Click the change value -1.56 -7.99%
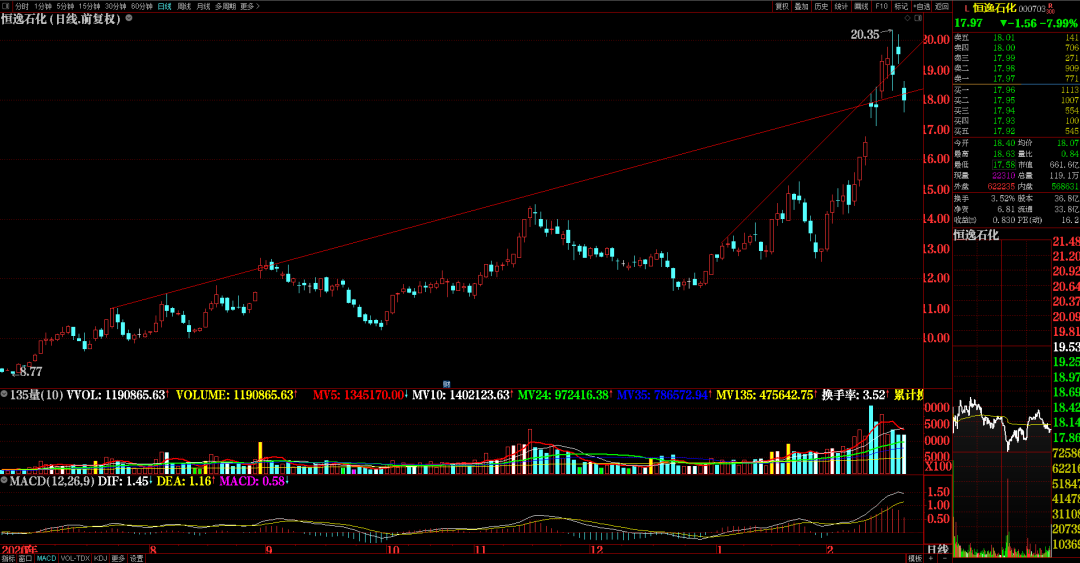The image size is (1080, 563). (x=1039, y=23)
